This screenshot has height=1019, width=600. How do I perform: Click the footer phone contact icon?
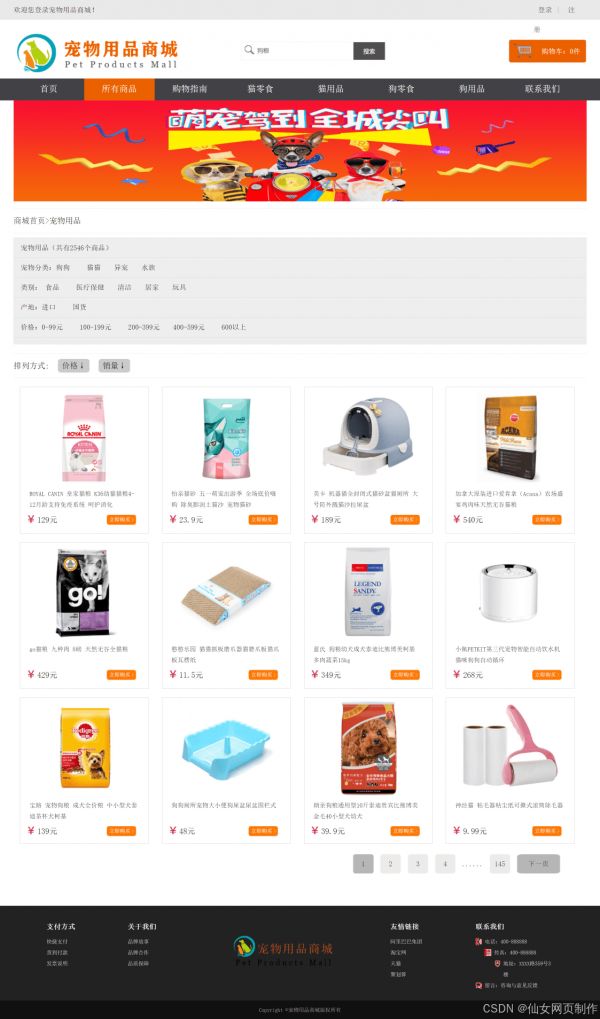[x=478, y=941]
